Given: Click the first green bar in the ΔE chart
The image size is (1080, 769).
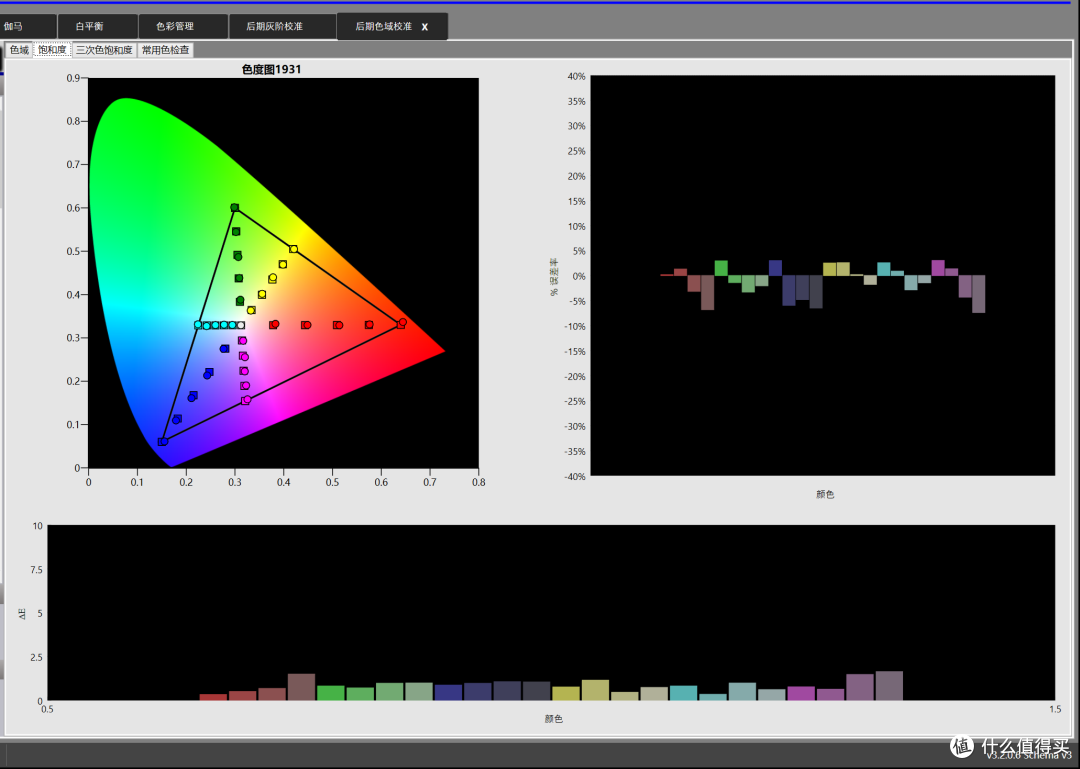Looking at the screenshot, I should point(331,693).
